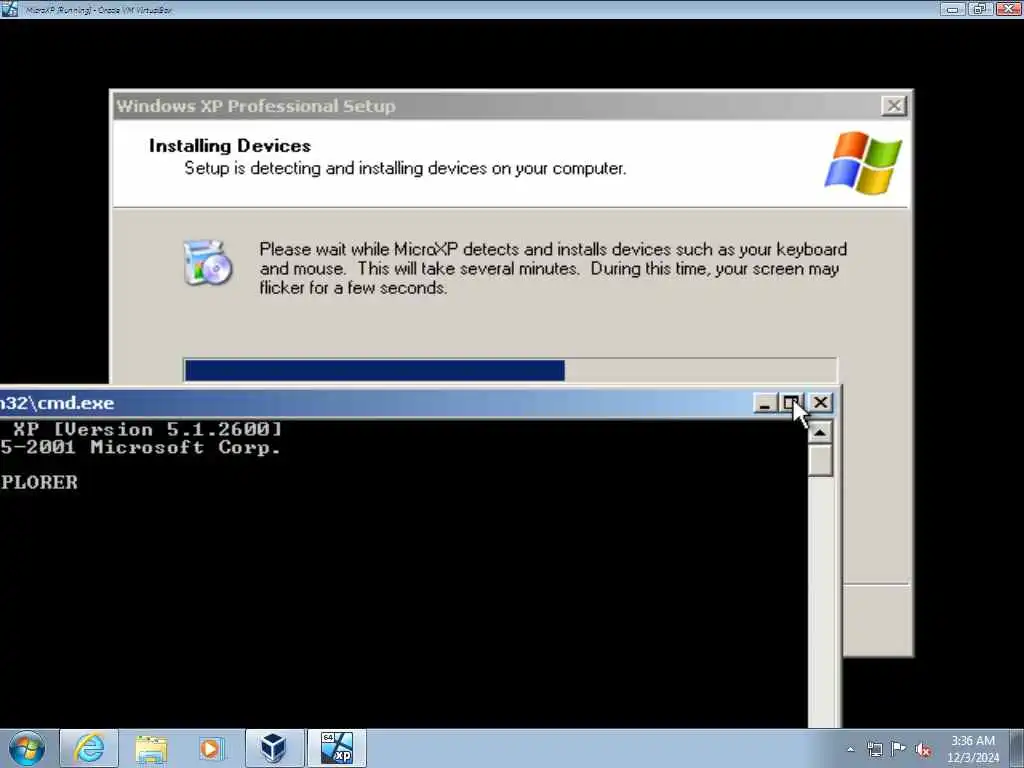The image size is (1024, 768).
Task: Click the muted volume tray icon
Action: coord(923,750)
